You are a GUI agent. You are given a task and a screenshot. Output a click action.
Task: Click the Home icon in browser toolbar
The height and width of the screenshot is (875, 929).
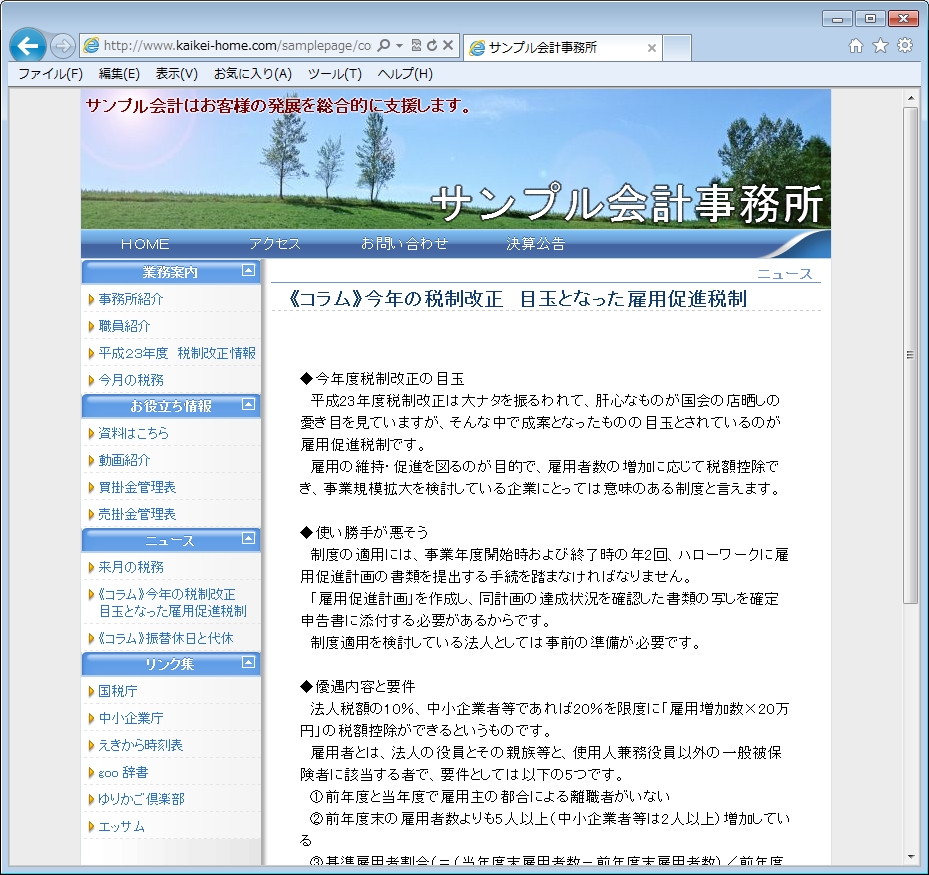856,46
